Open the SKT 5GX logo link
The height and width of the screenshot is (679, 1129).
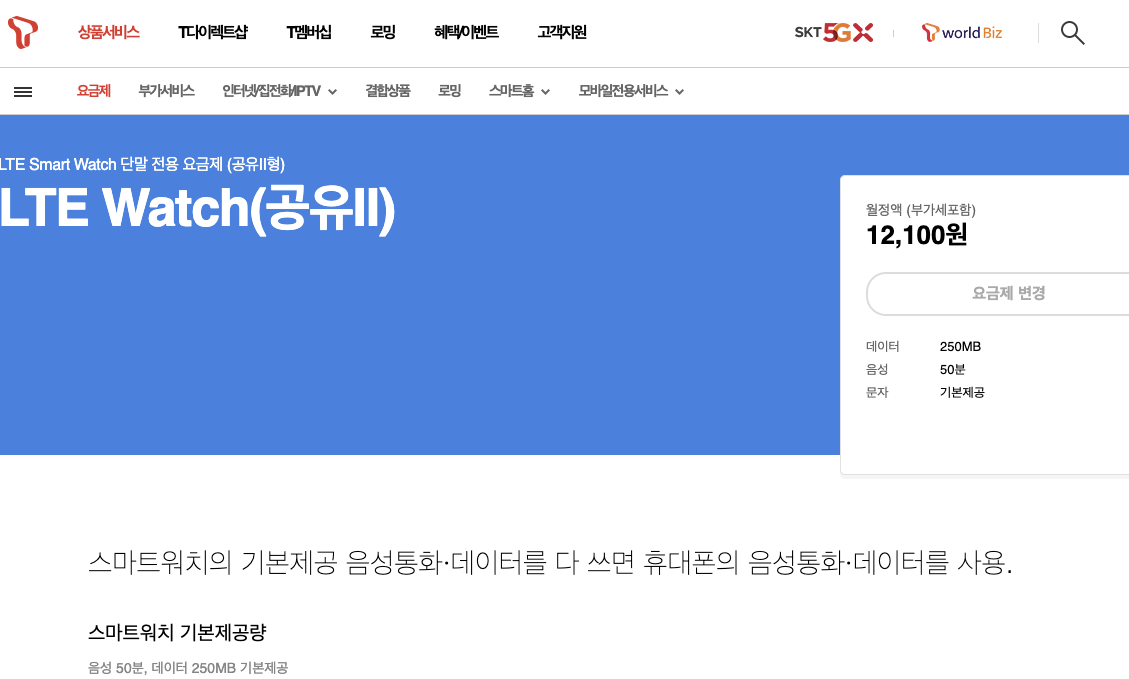pyautogui.click(x=834, y=32)
